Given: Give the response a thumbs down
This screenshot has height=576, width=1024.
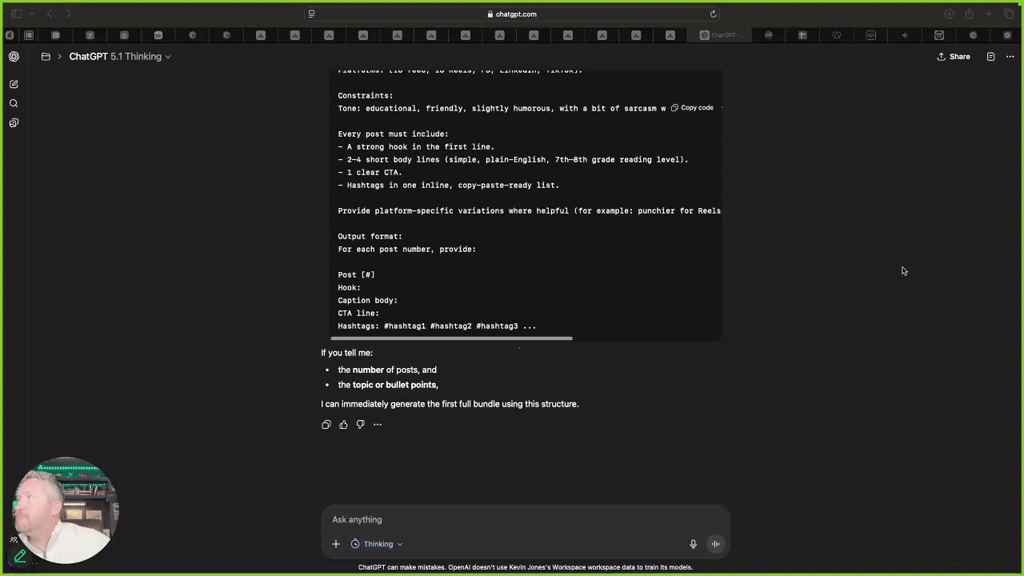Looking at the screenshot, I should click(360, 424).
